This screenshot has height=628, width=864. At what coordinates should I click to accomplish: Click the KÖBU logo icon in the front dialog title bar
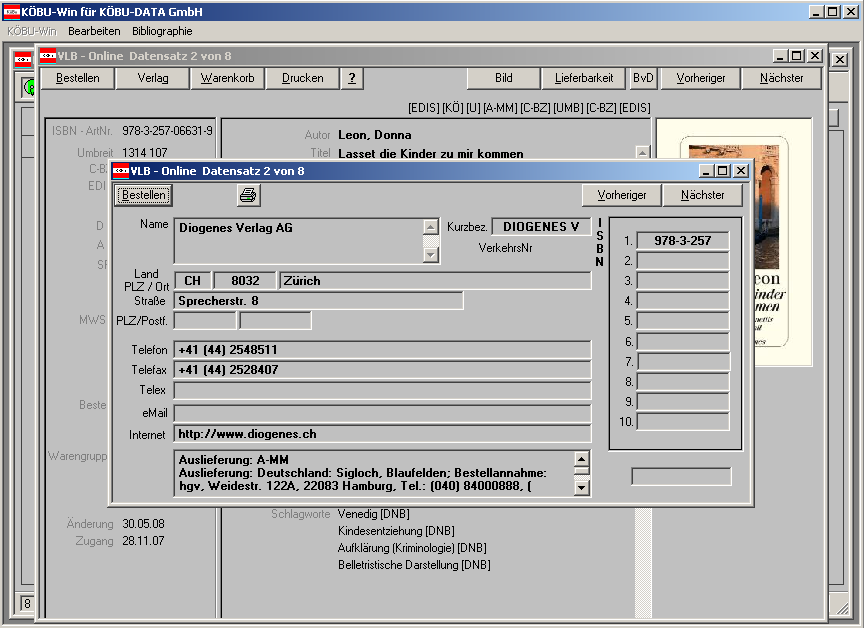121,171
